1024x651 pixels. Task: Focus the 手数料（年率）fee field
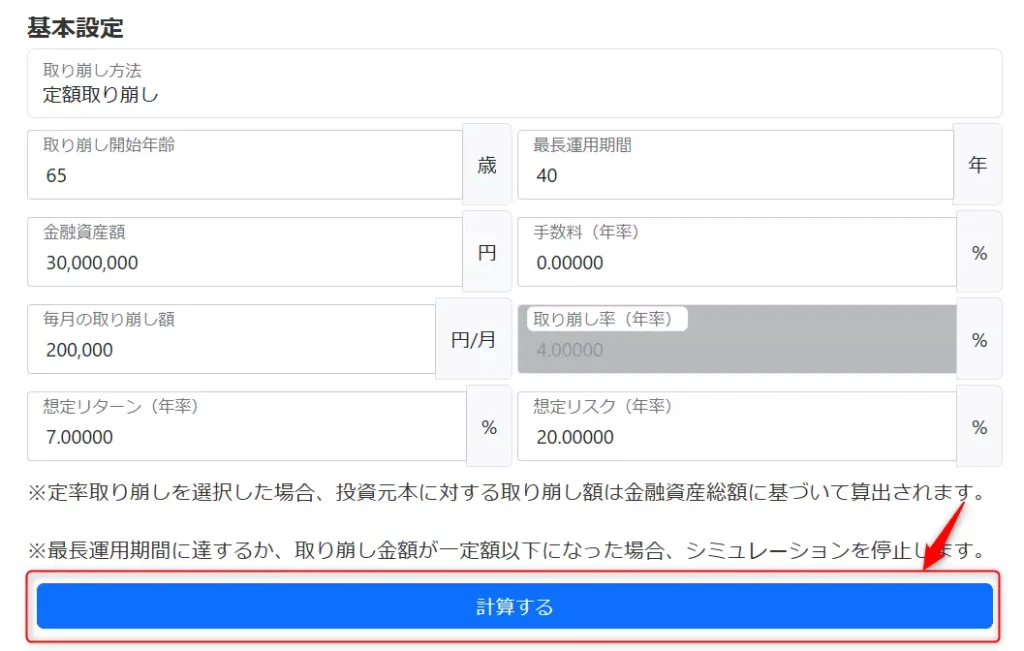coord(730,251)
